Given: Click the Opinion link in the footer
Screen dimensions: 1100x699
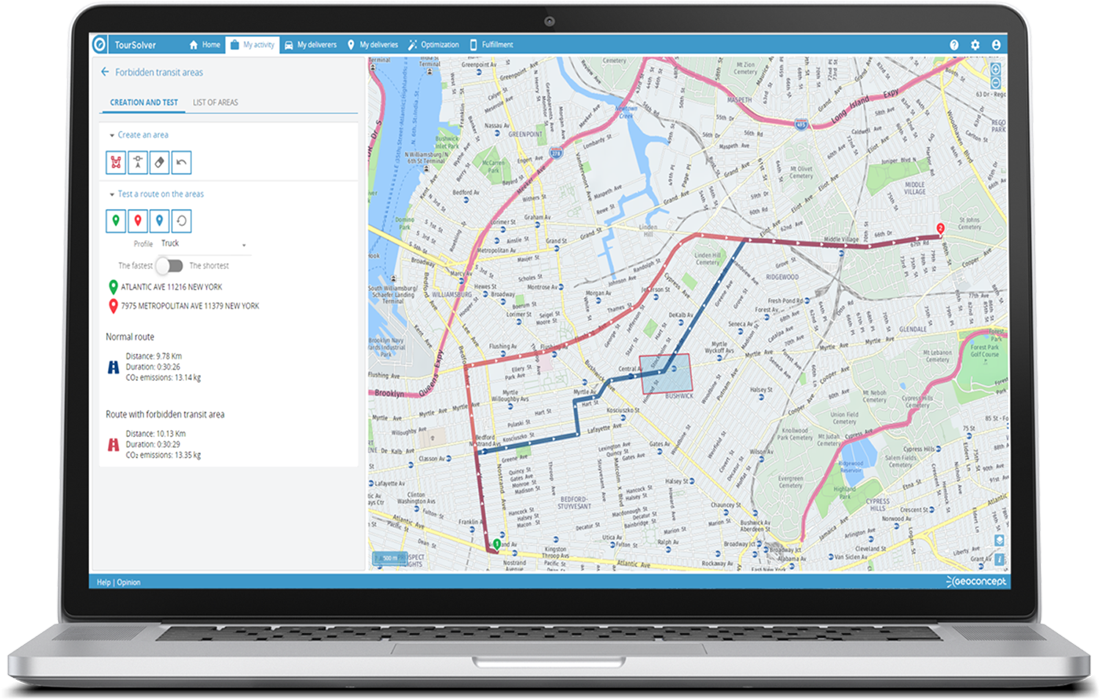Looking at the screenshot, I should point(128,582).
